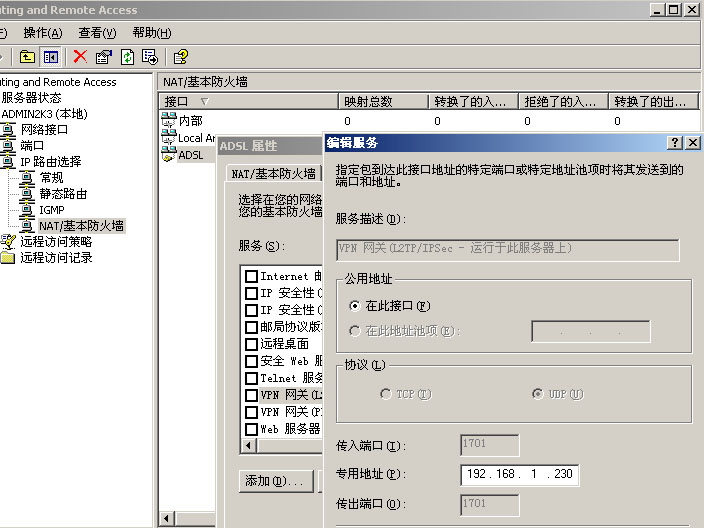Image resolution: width=704 pixels, height=528 pixels.
Task: Open the Help toolbar icon
Action: [181, 57]
